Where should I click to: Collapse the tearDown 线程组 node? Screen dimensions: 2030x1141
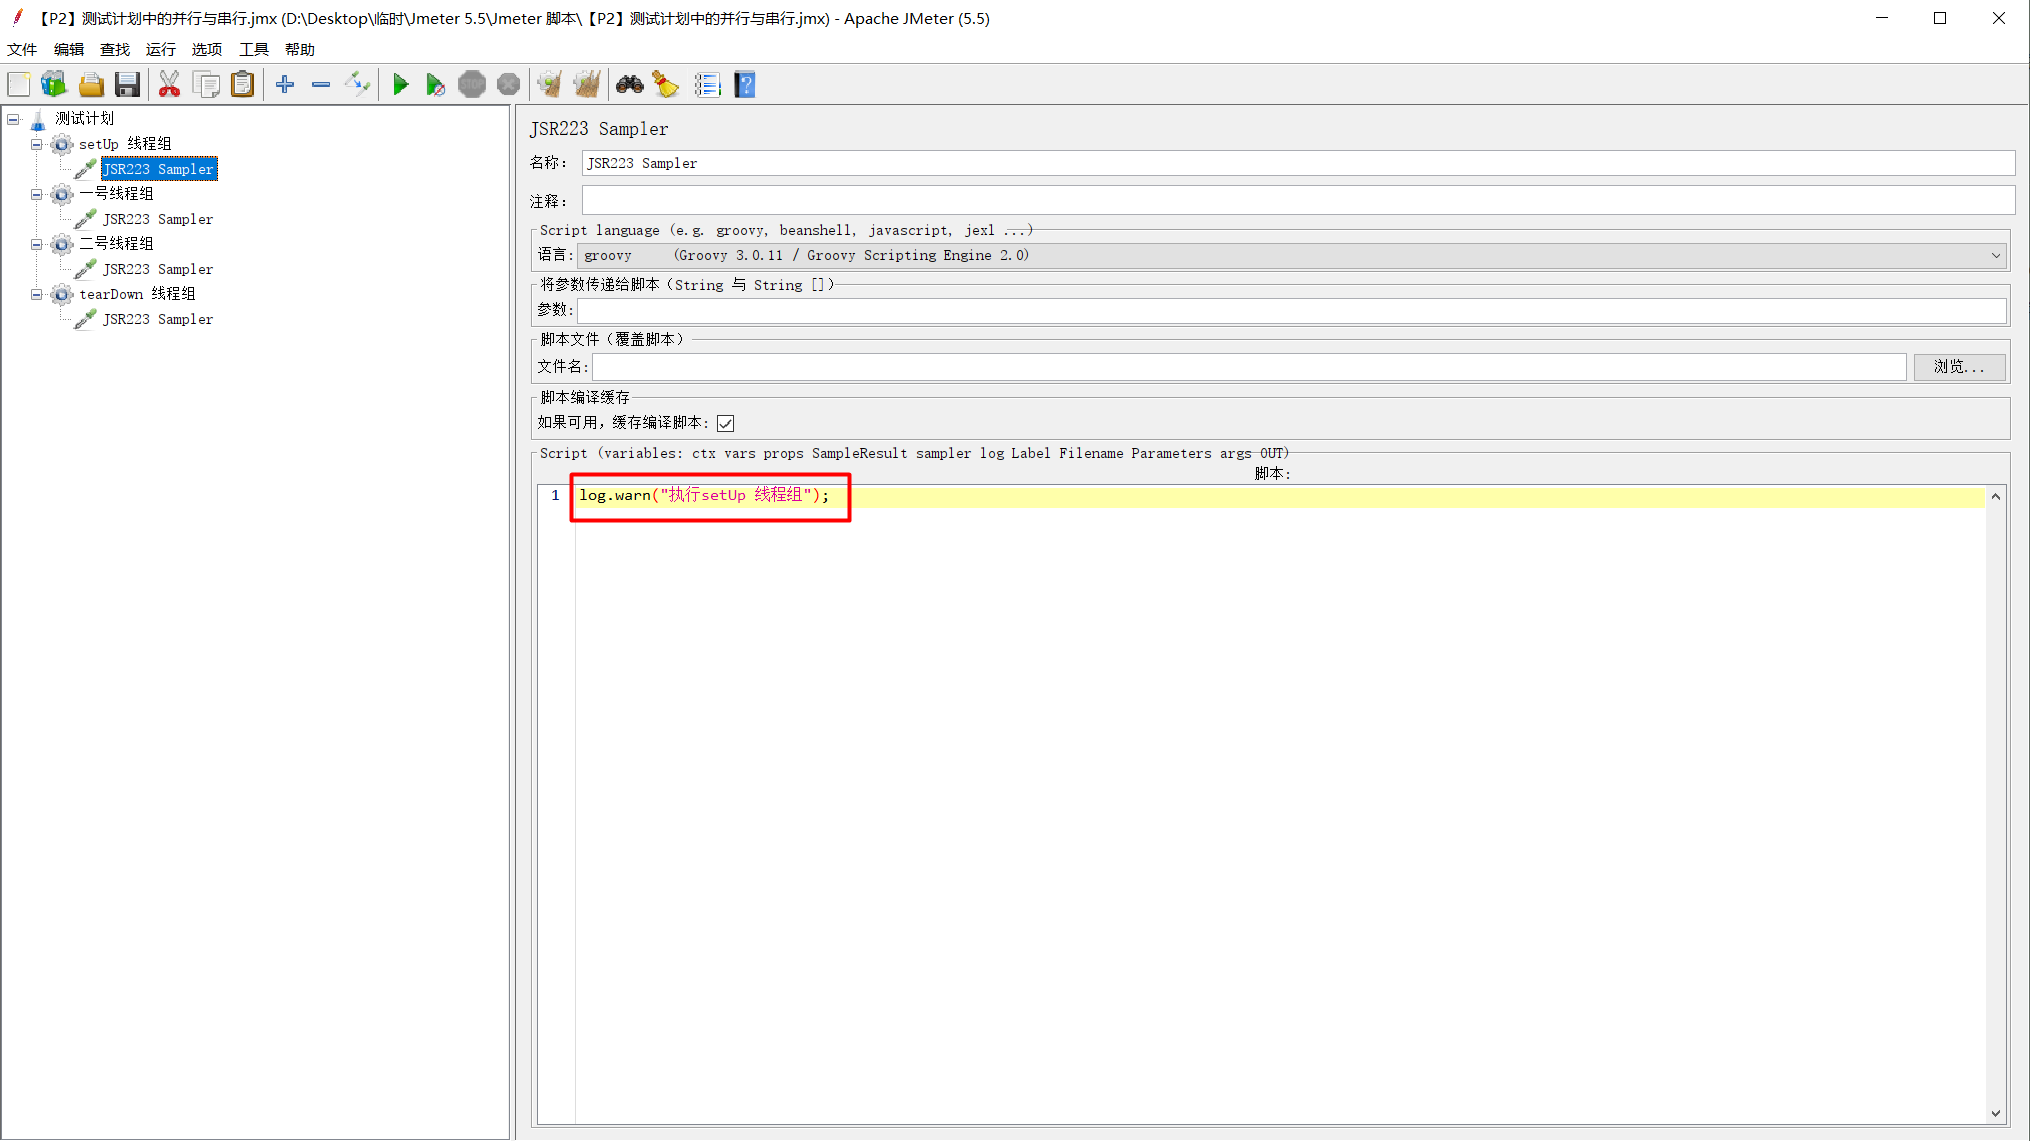[37, 294]
